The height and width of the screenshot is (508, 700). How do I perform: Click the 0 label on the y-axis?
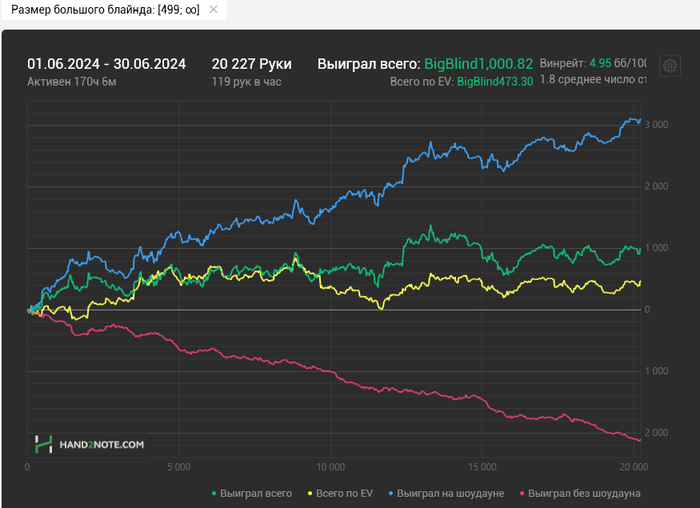(x=647, y=309)
